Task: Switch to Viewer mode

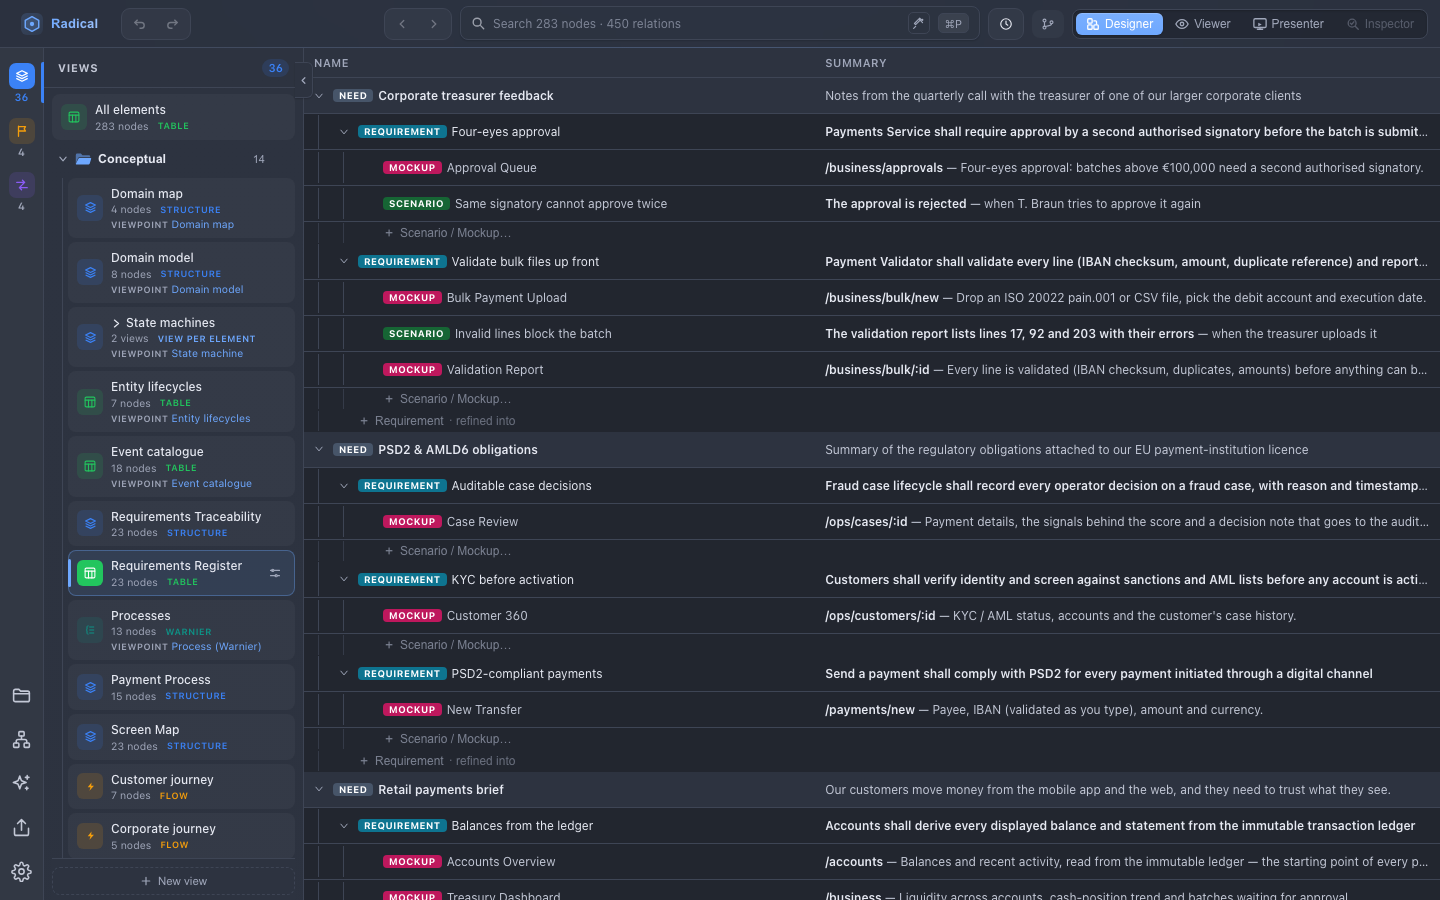Action: click(x=1203, y=24)
